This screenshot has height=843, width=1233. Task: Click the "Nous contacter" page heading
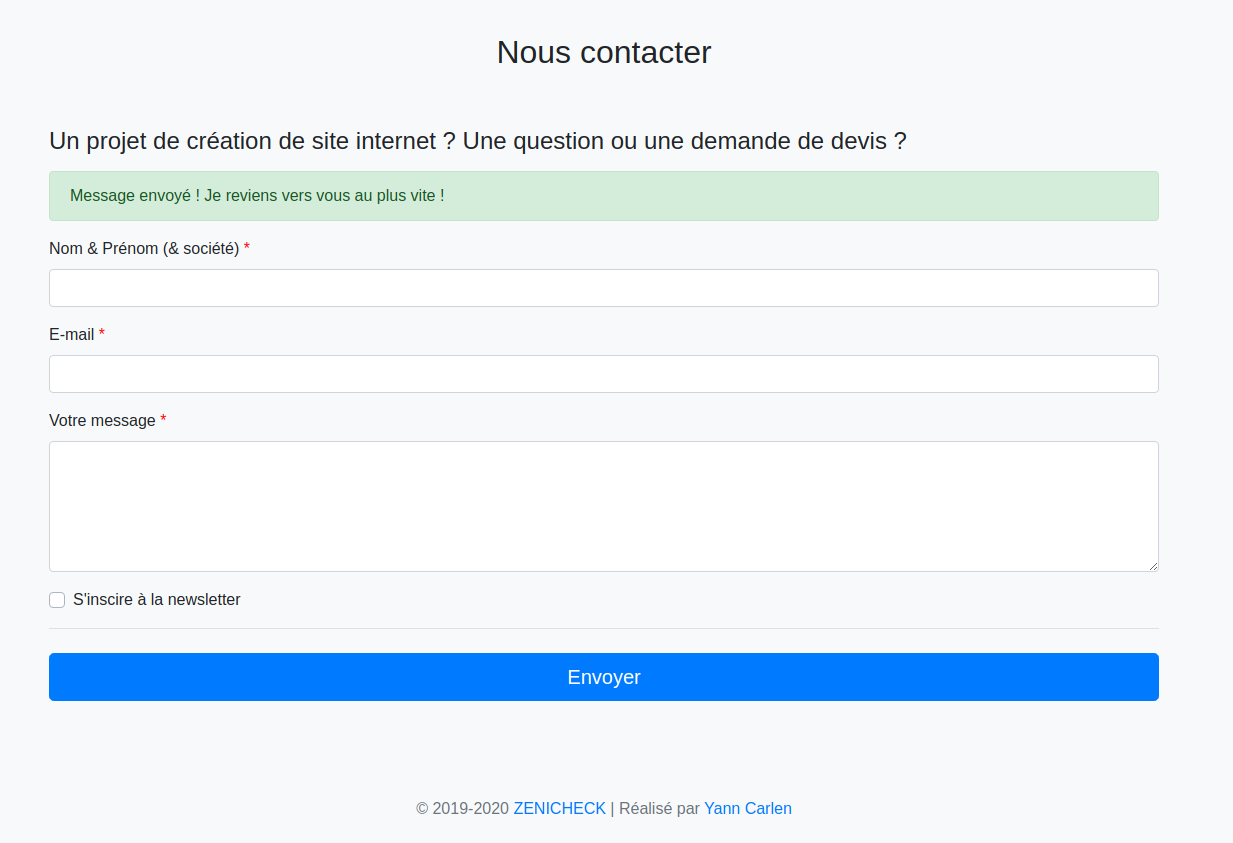604,52
